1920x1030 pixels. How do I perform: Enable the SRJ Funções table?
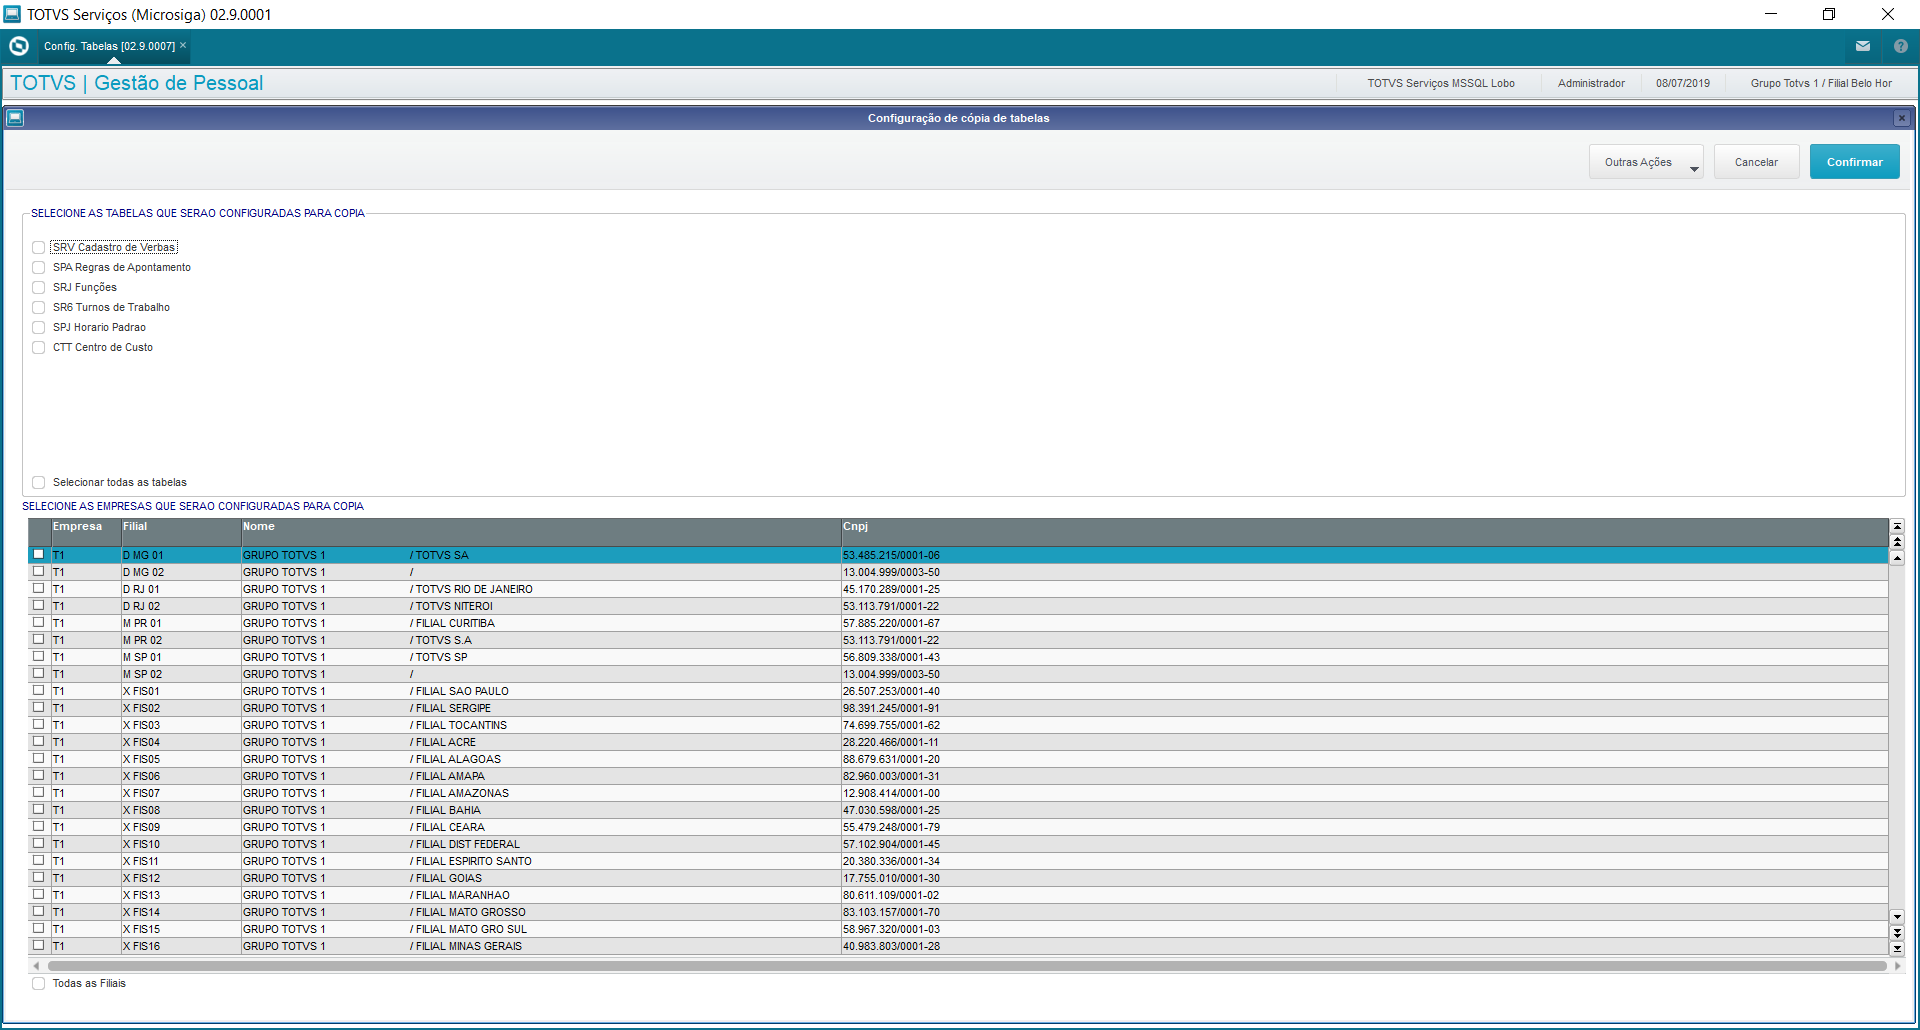[x=38, y=287]
